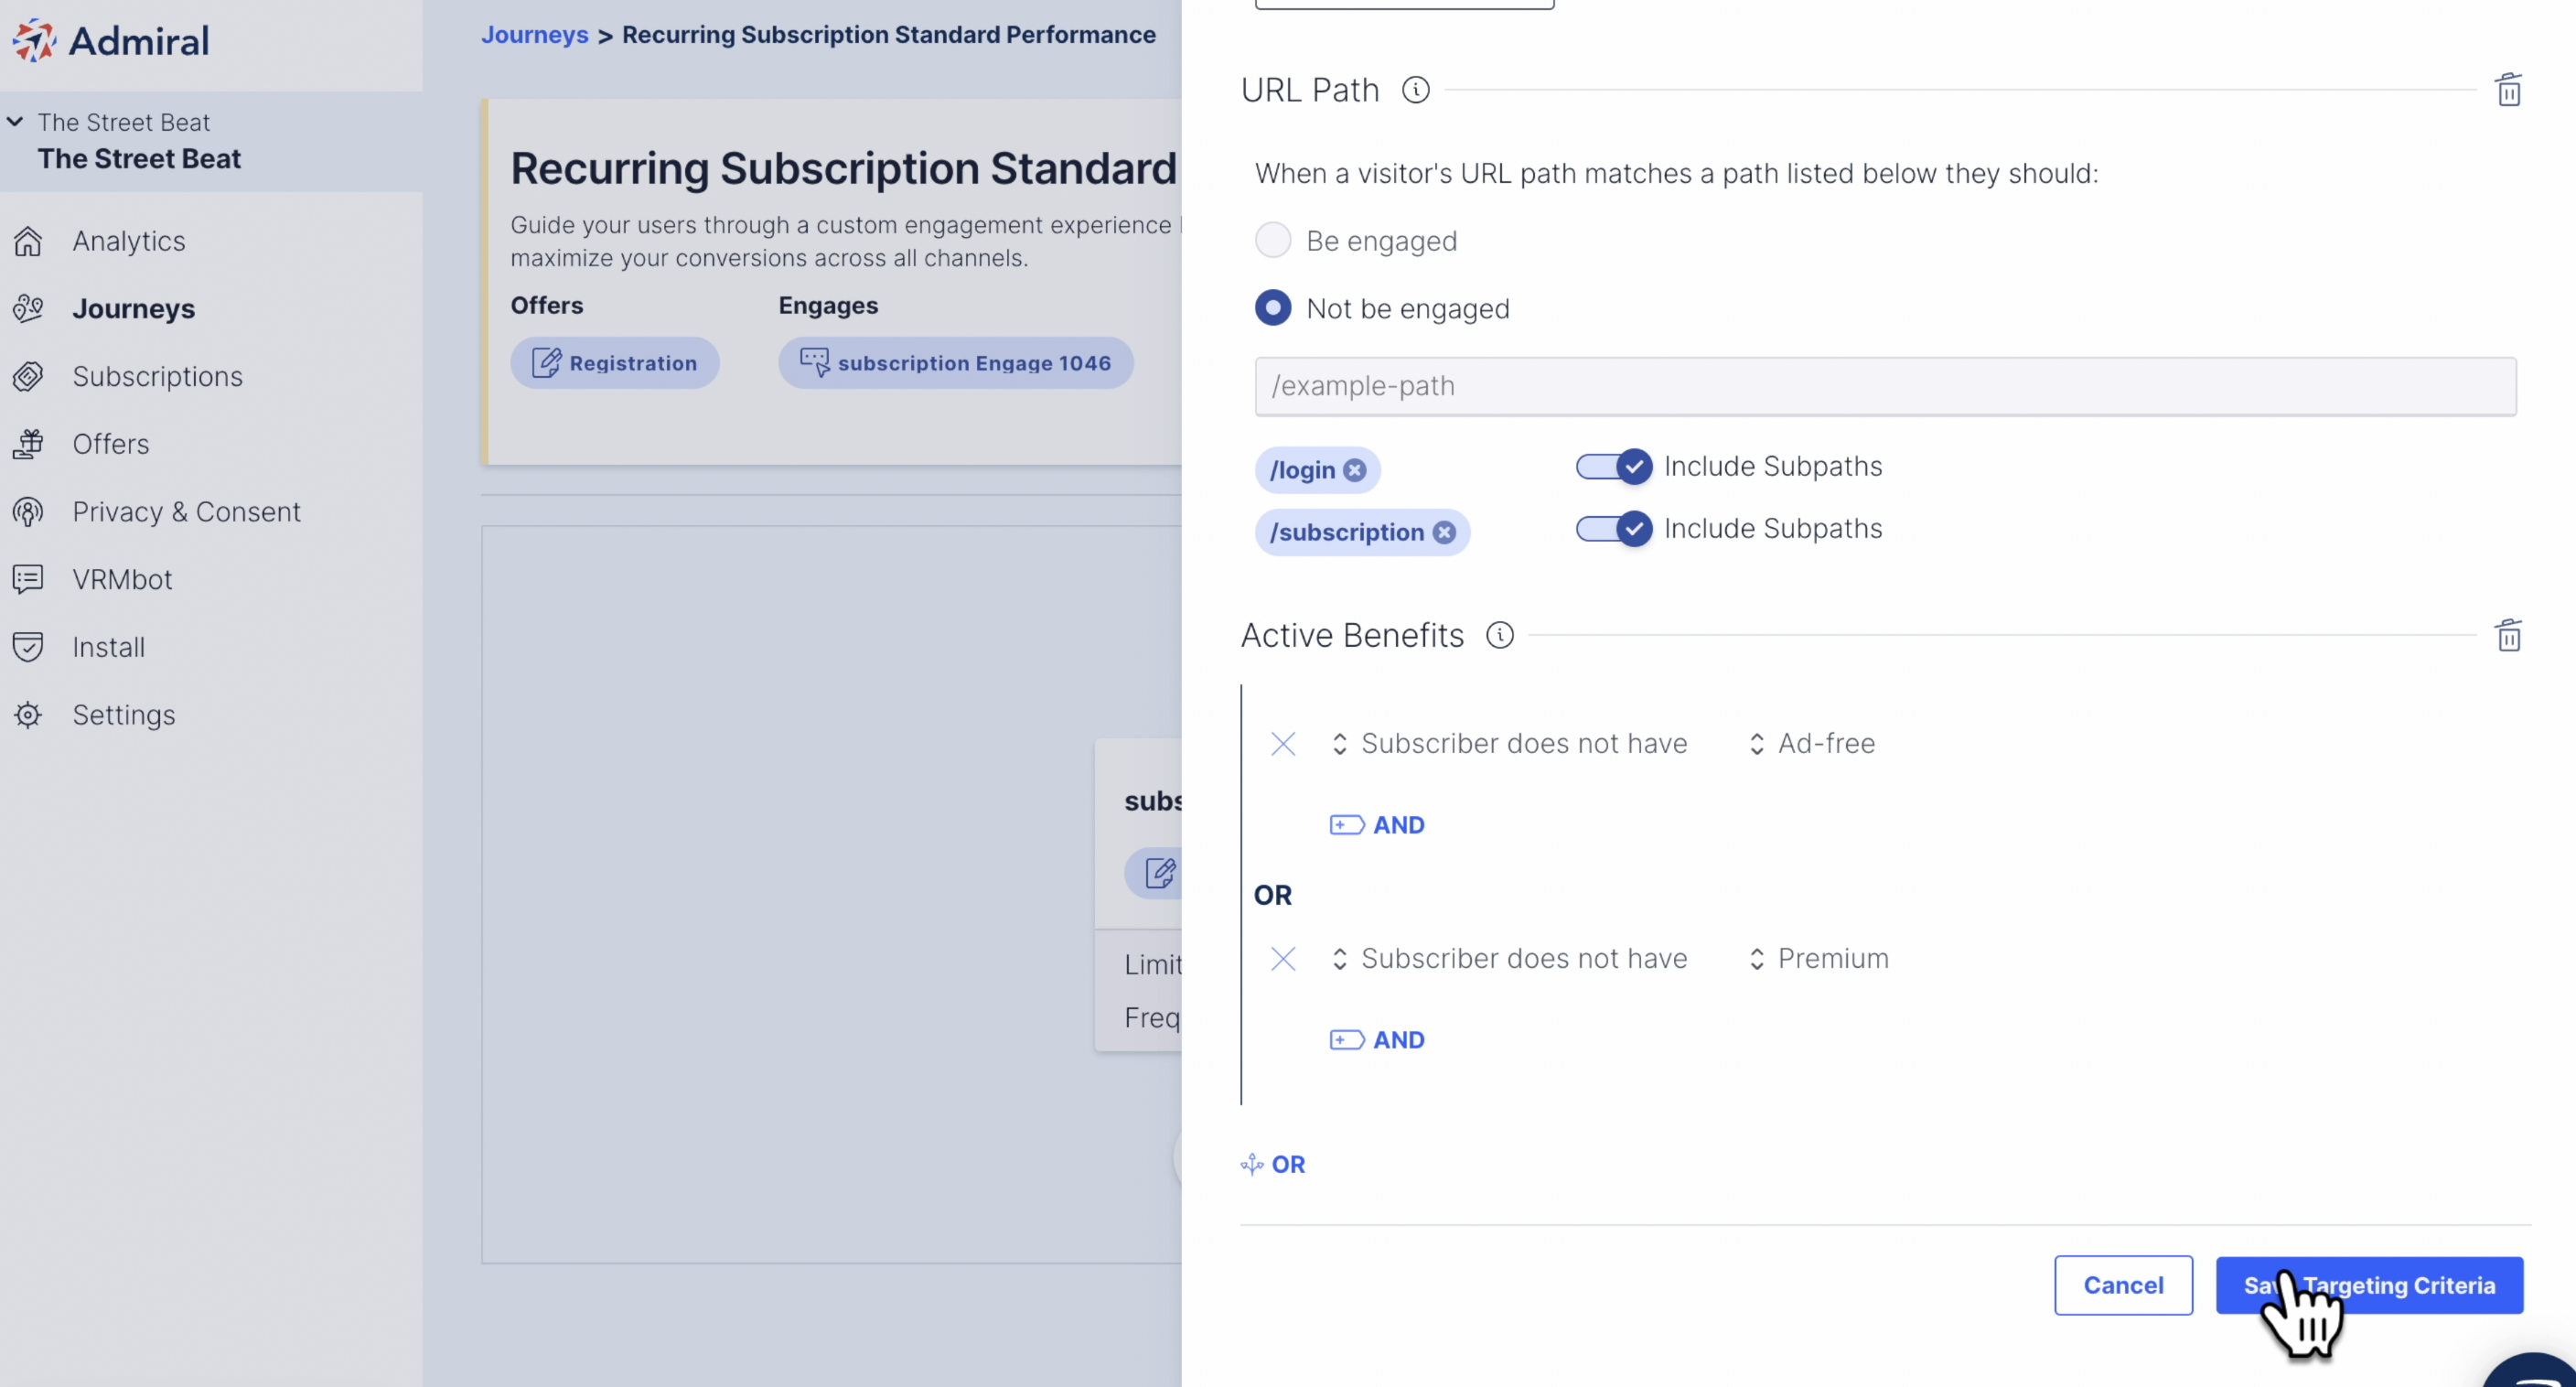The height and width of the screenshot is (1387, 2576).
Task: Open the Ad-free benefit dropdown
Action: tap(1812, 744)
